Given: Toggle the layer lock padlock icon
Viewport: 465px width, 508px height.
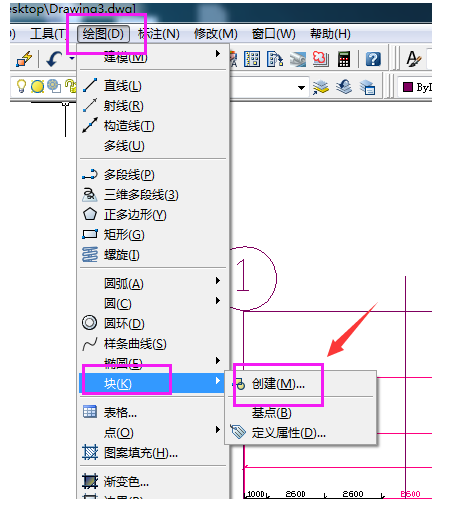Looking at the screenshot, I should tap(70, 86).
